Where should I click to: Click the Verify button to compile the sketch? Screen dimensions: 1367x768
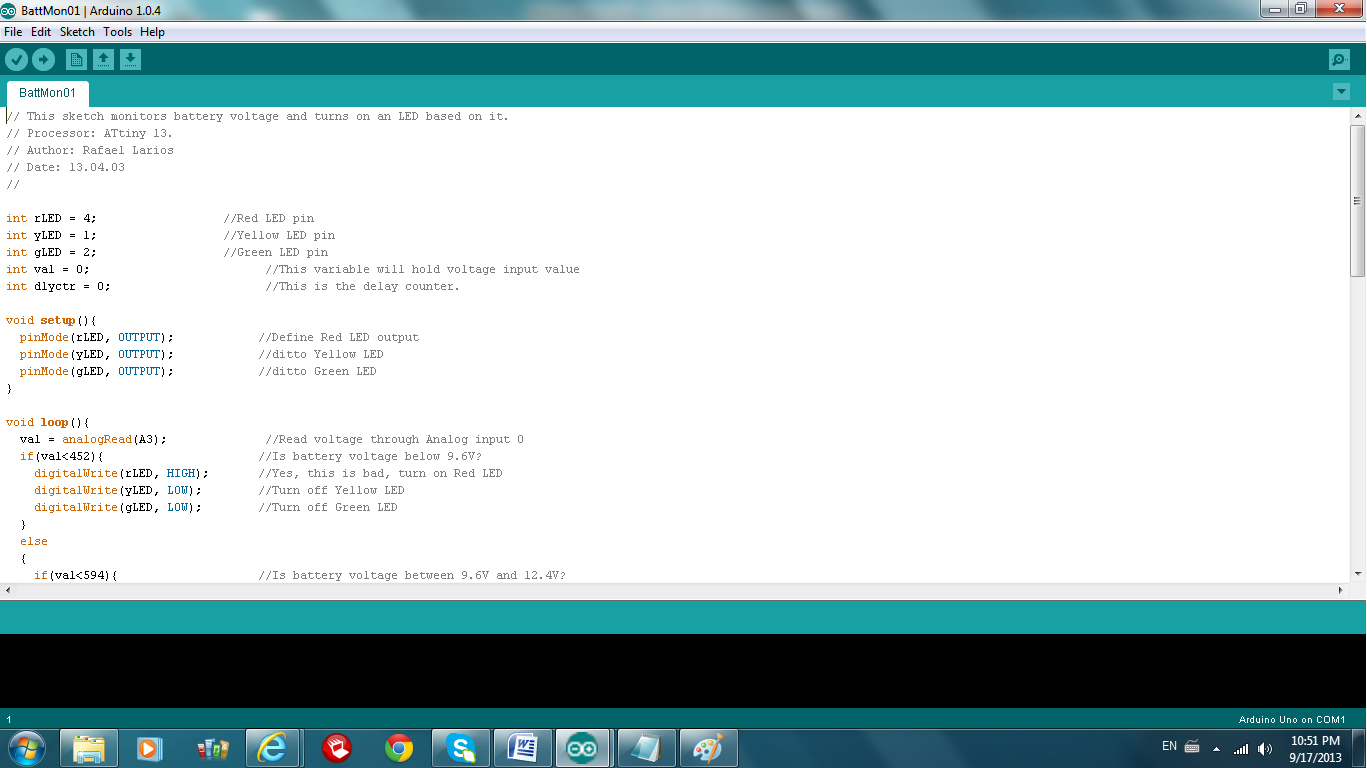click(x=16, y=59)
